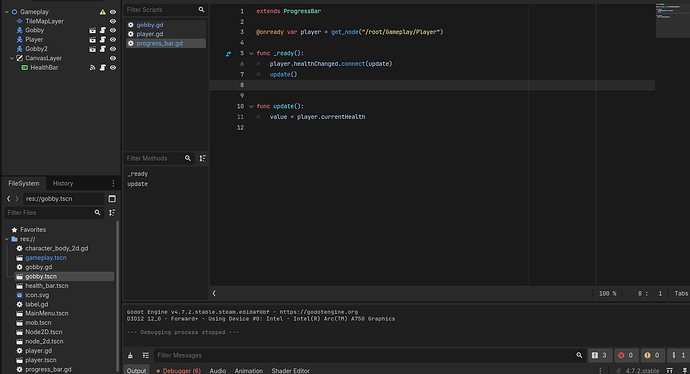The image size is (690, 374).
Task: Click the 100 % zoom level button
Action: 608,293
